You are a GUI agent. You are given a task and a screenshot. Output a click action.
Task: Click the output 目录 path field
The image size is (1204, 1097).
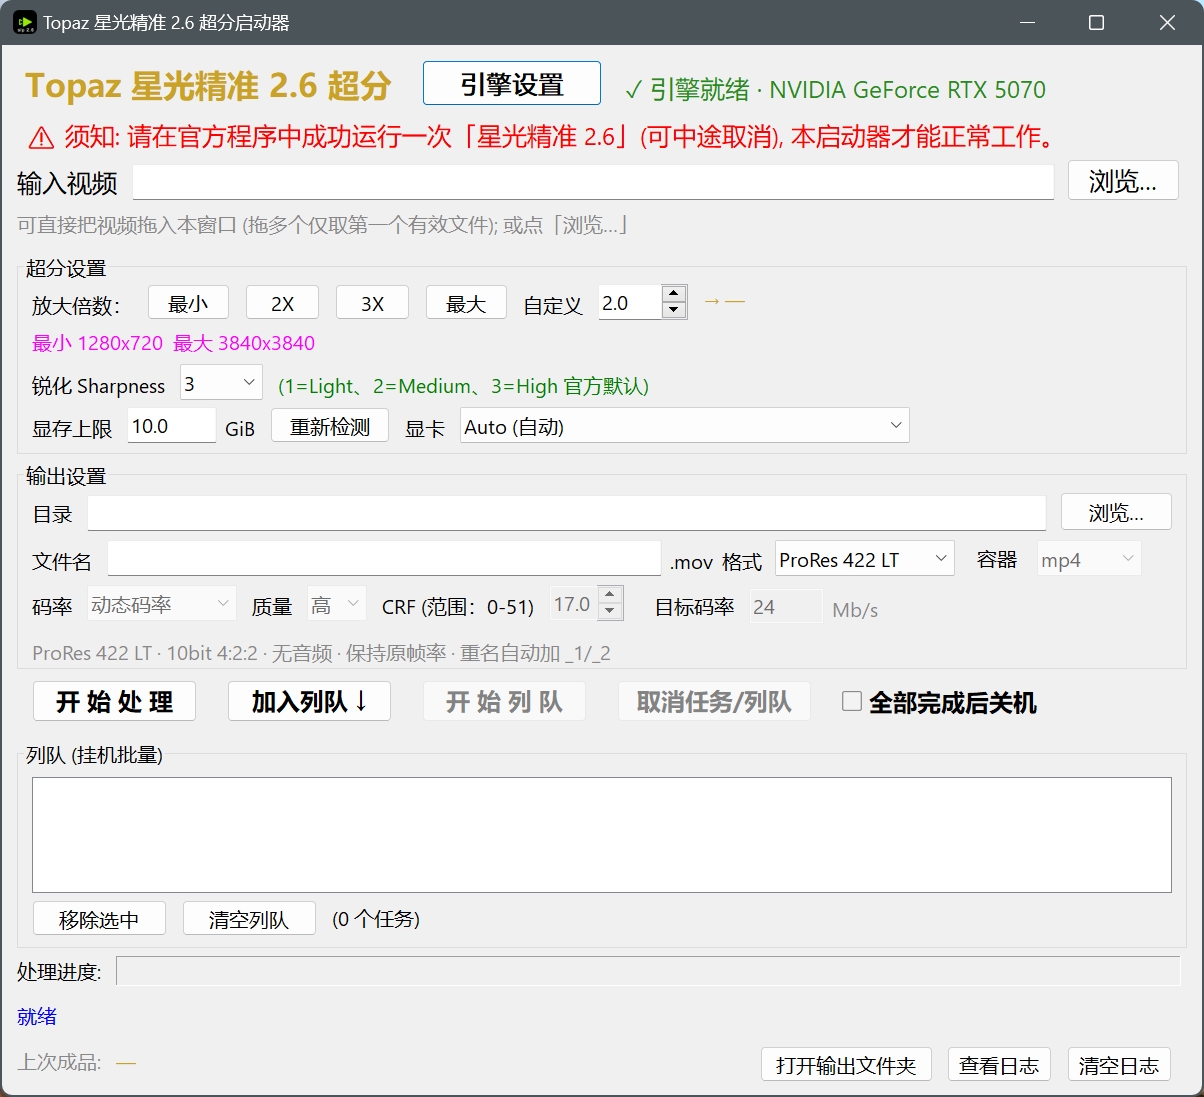[567, 513]
